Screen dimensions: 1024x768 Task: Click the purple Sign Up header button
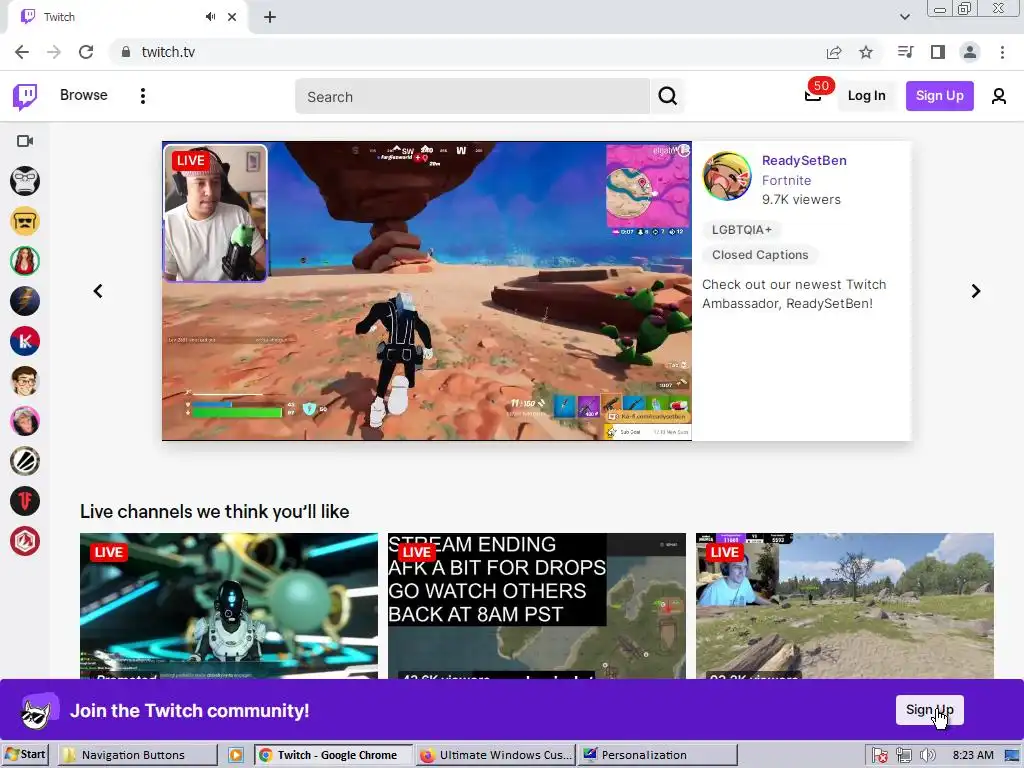(939, 96)
